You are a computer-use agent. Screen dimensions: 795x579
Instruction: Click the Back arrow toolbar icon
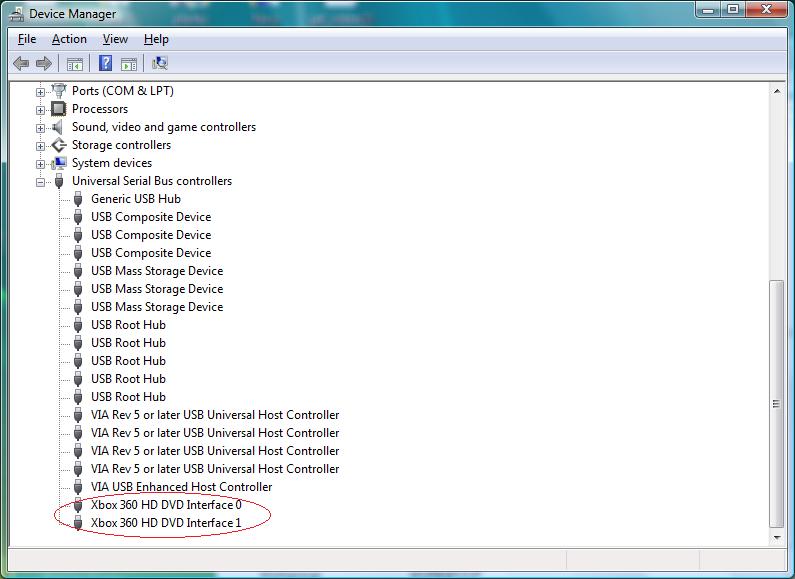(21, 63)
